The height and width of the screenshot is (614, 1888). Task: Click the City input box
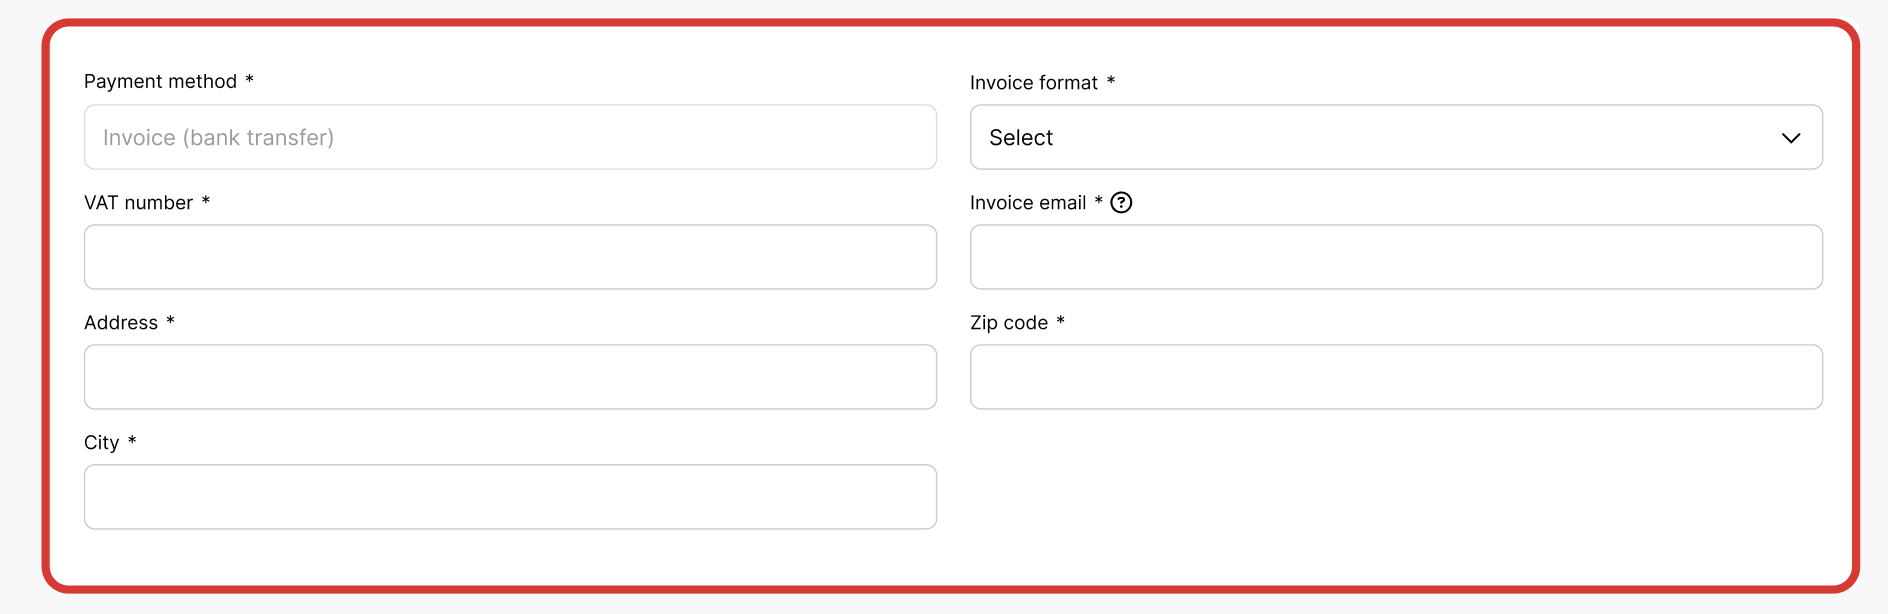click(510, 497)
